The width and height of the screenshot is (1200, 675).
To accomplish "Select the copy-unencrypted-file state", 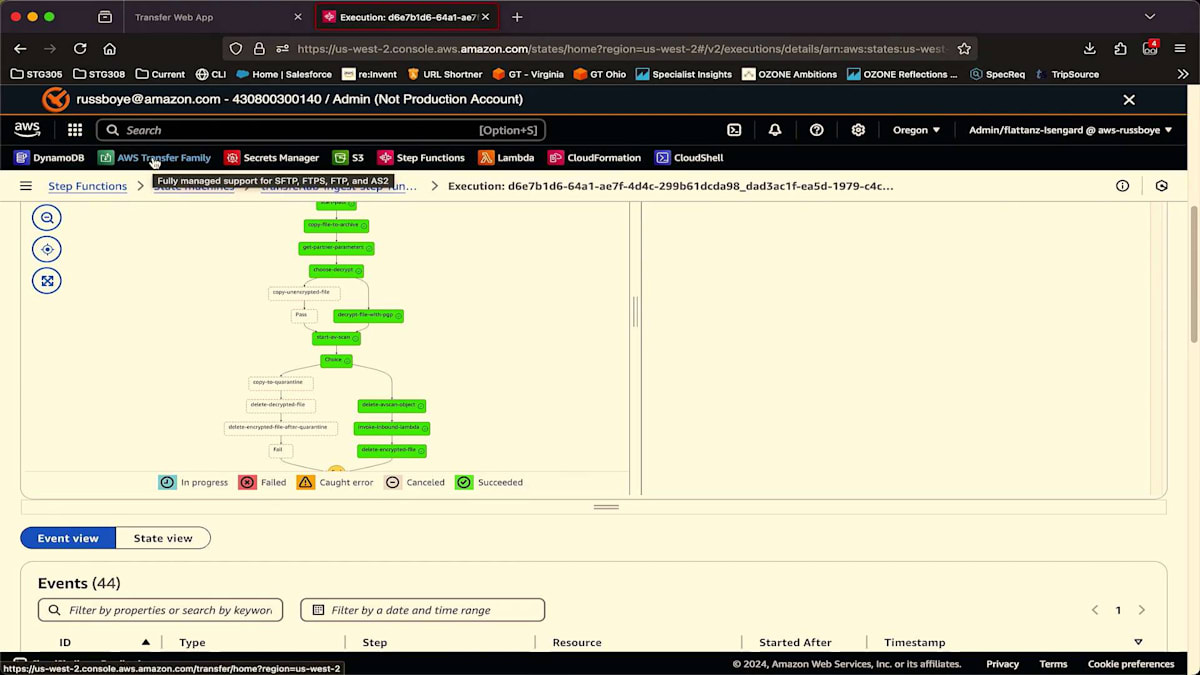I will 304,293.
